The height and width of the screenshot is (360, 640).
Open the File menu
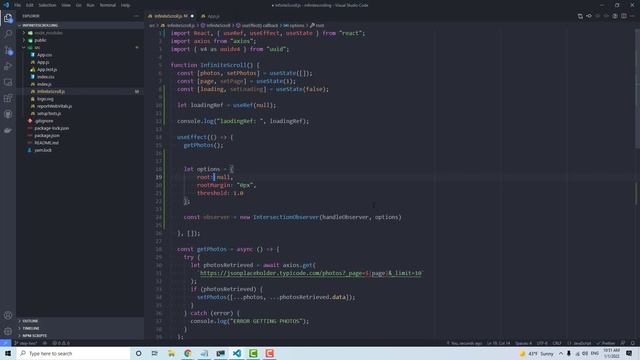coord(18,5)
